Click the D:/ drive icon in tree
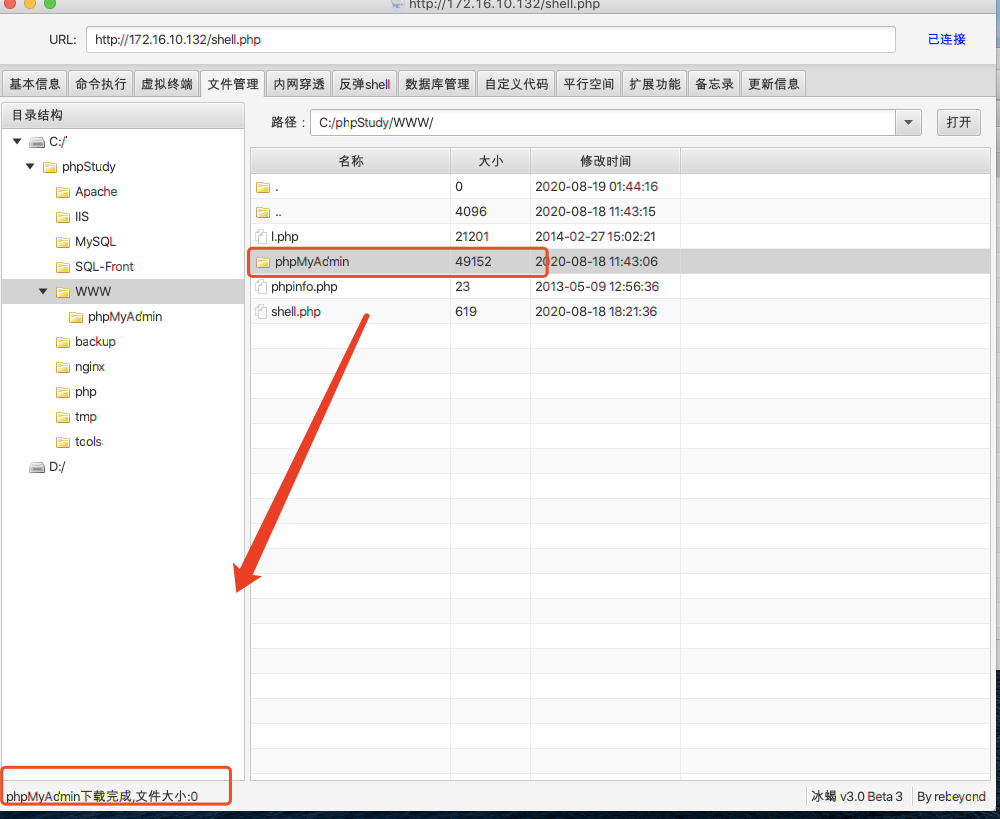1000x819 pixels. [x=37, y=467]
